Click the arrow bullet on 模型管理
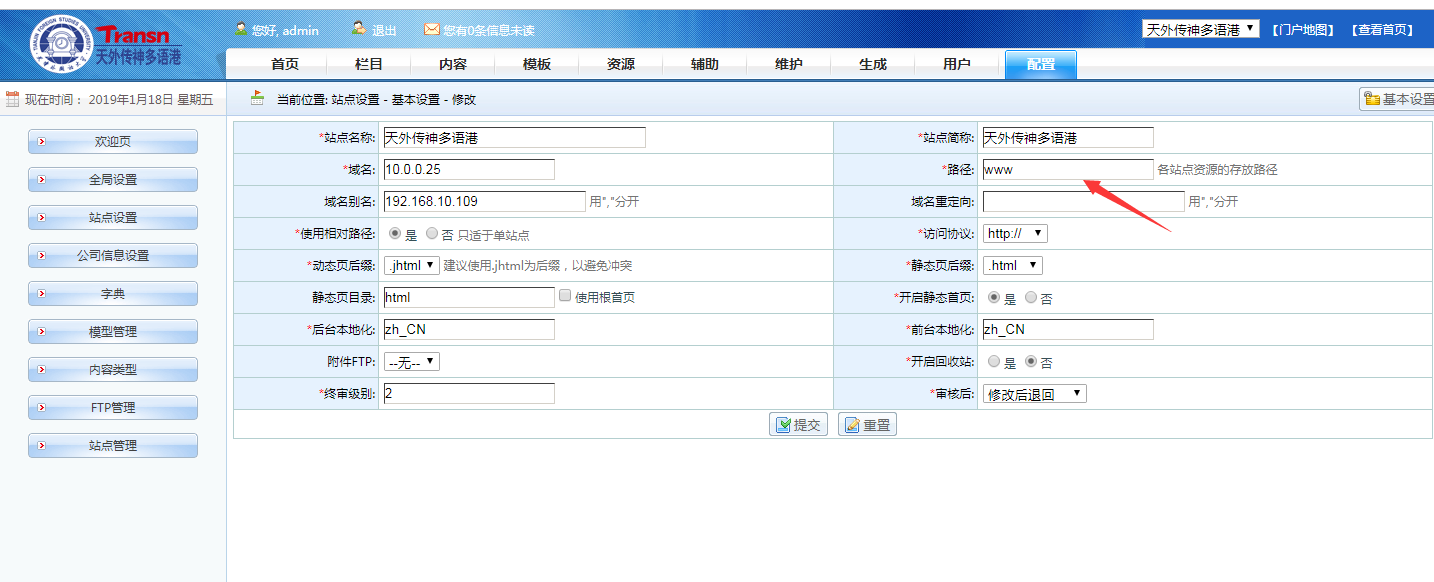Viewport: 1434px width, 582px height. tap(41, 332)
